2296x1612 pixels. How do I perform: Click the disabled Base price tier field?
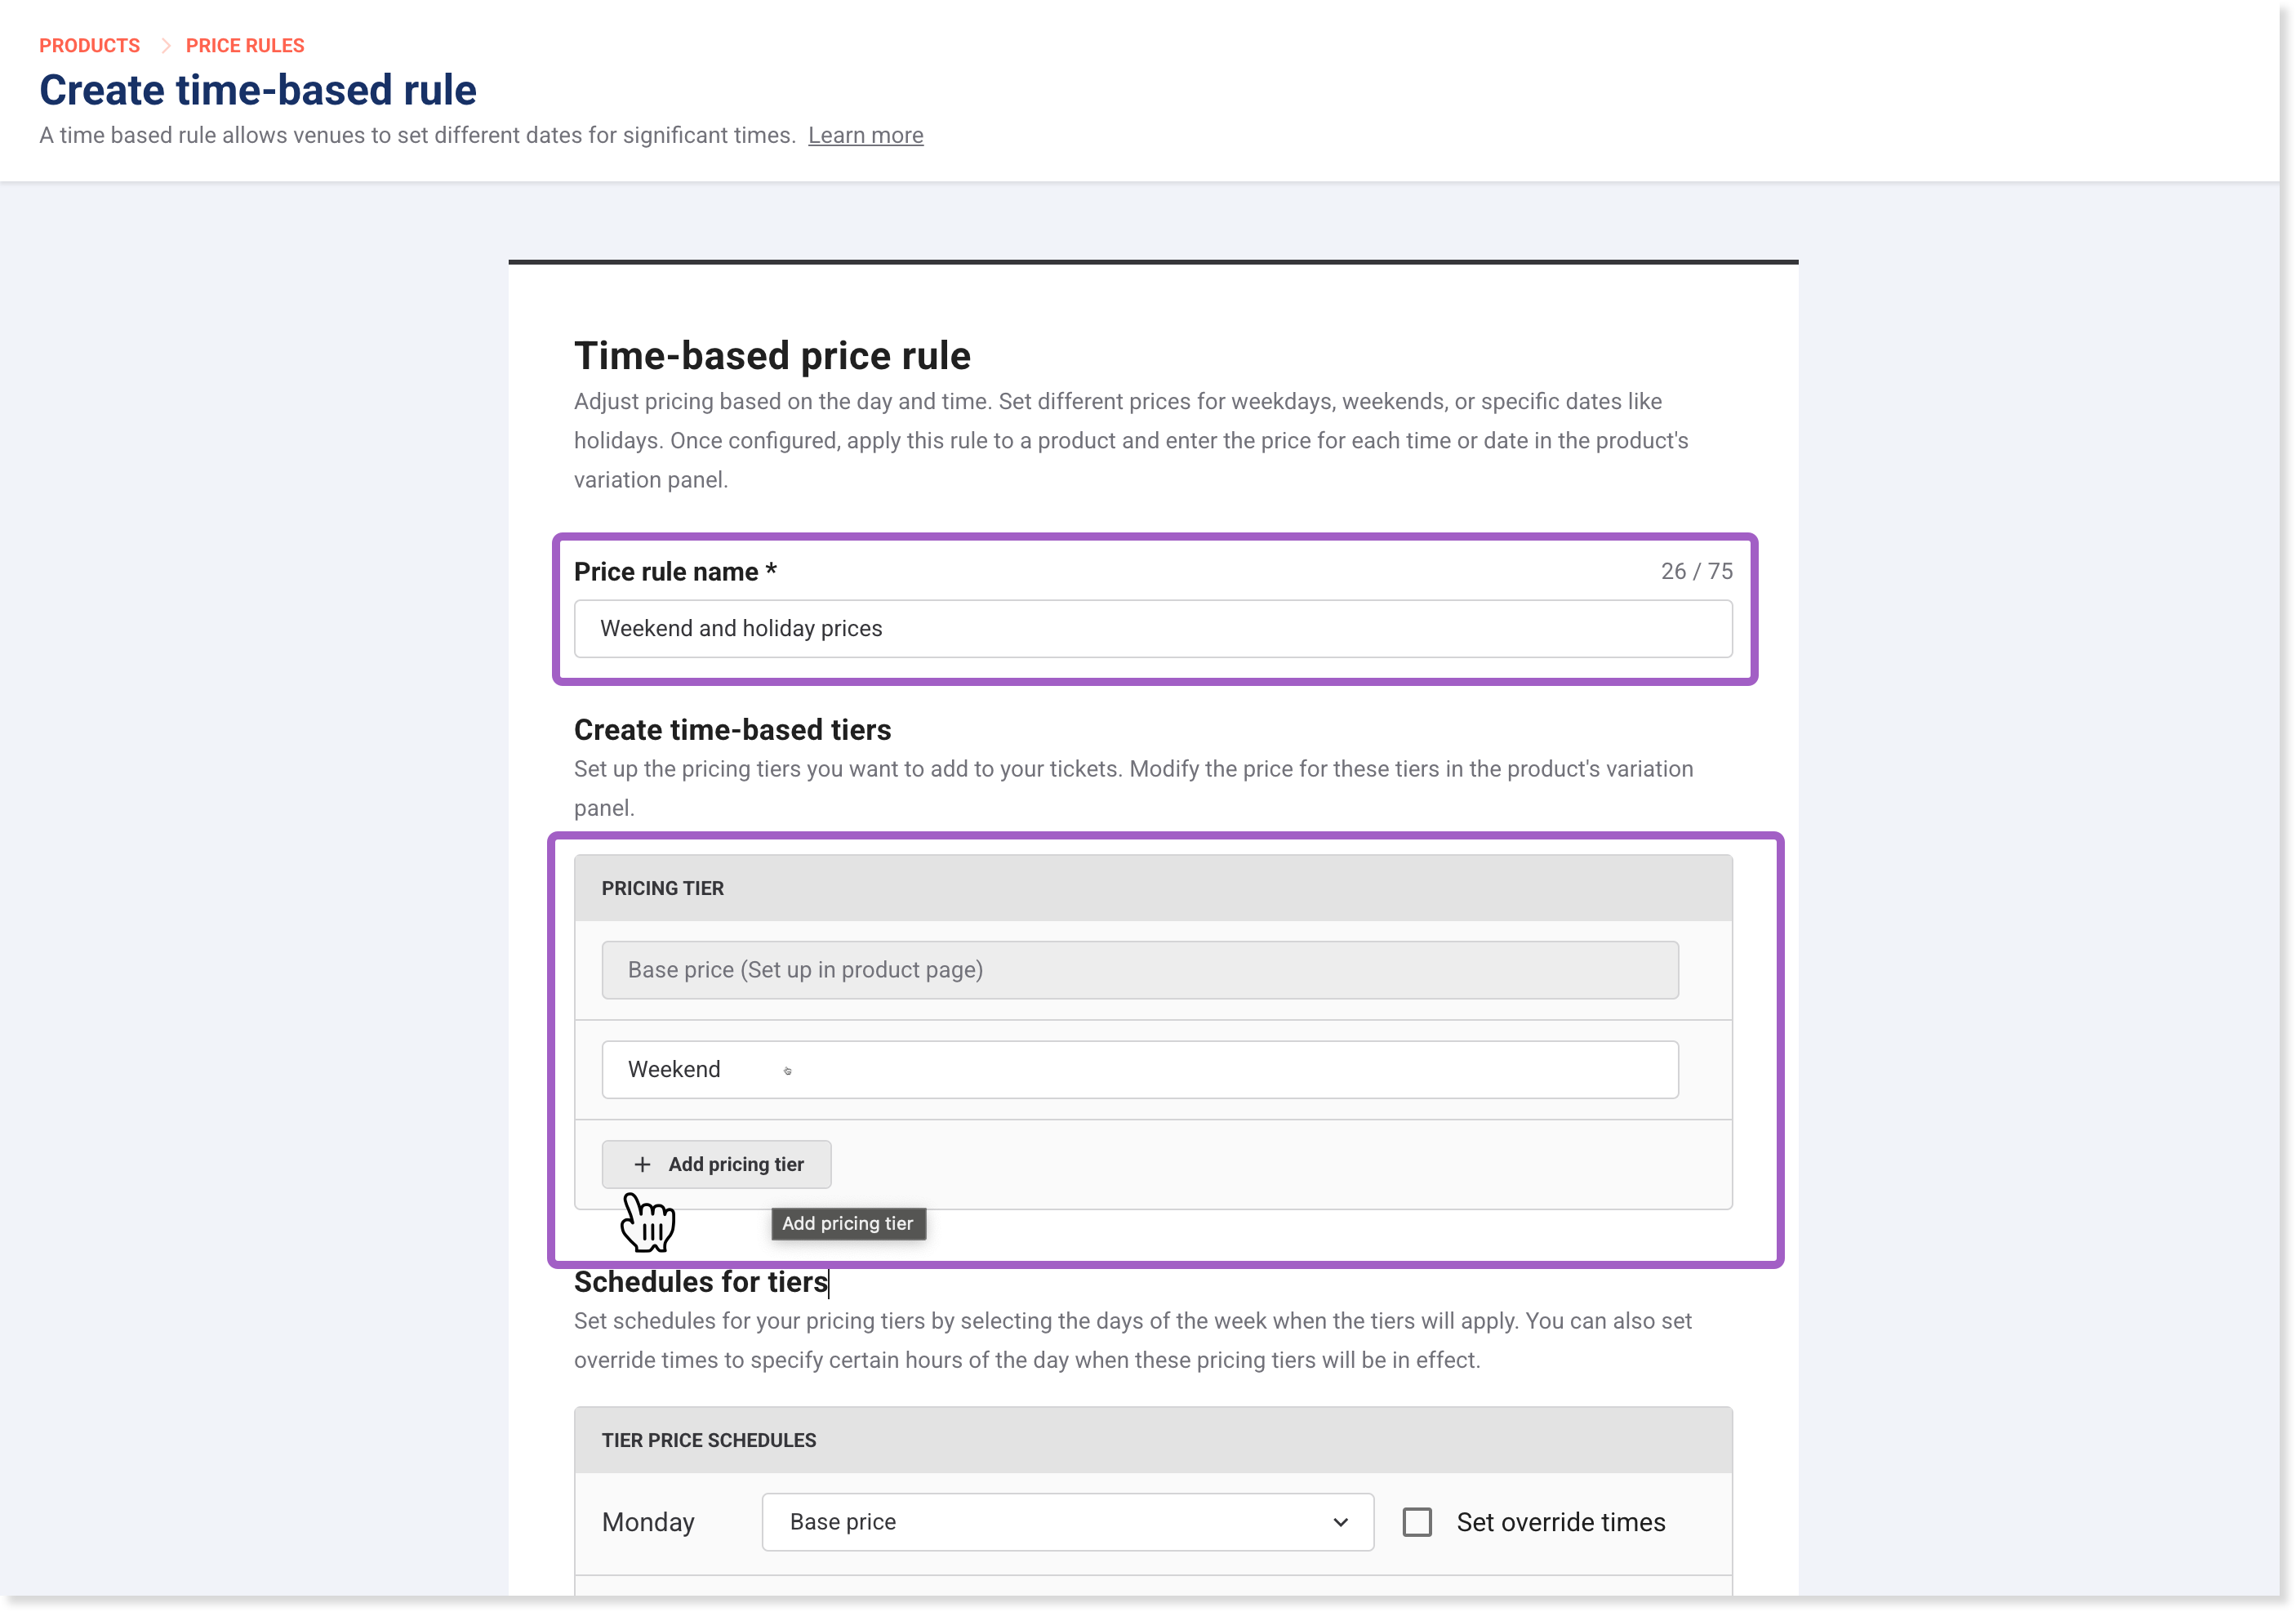tap(1140, 969)
